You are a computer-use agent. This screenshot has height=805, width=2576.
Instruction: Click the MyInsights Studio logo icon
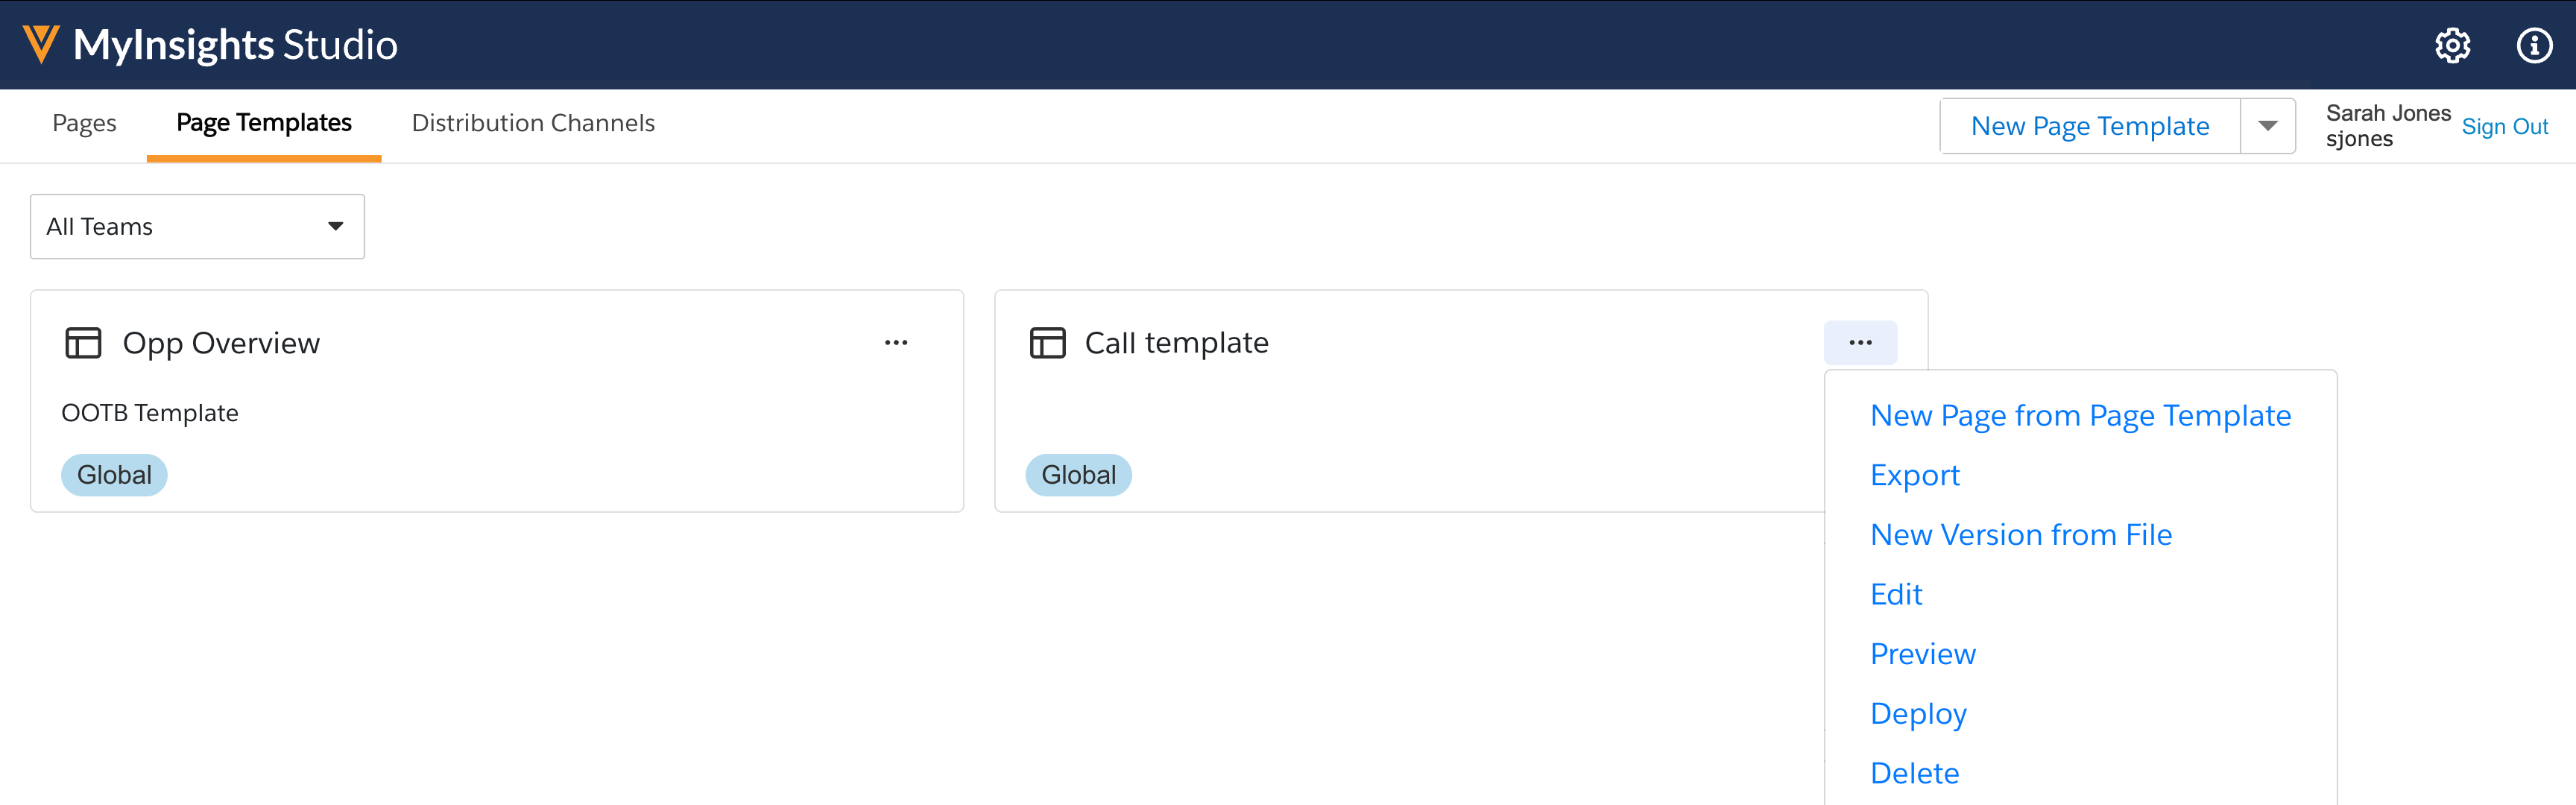click(41, 44)
